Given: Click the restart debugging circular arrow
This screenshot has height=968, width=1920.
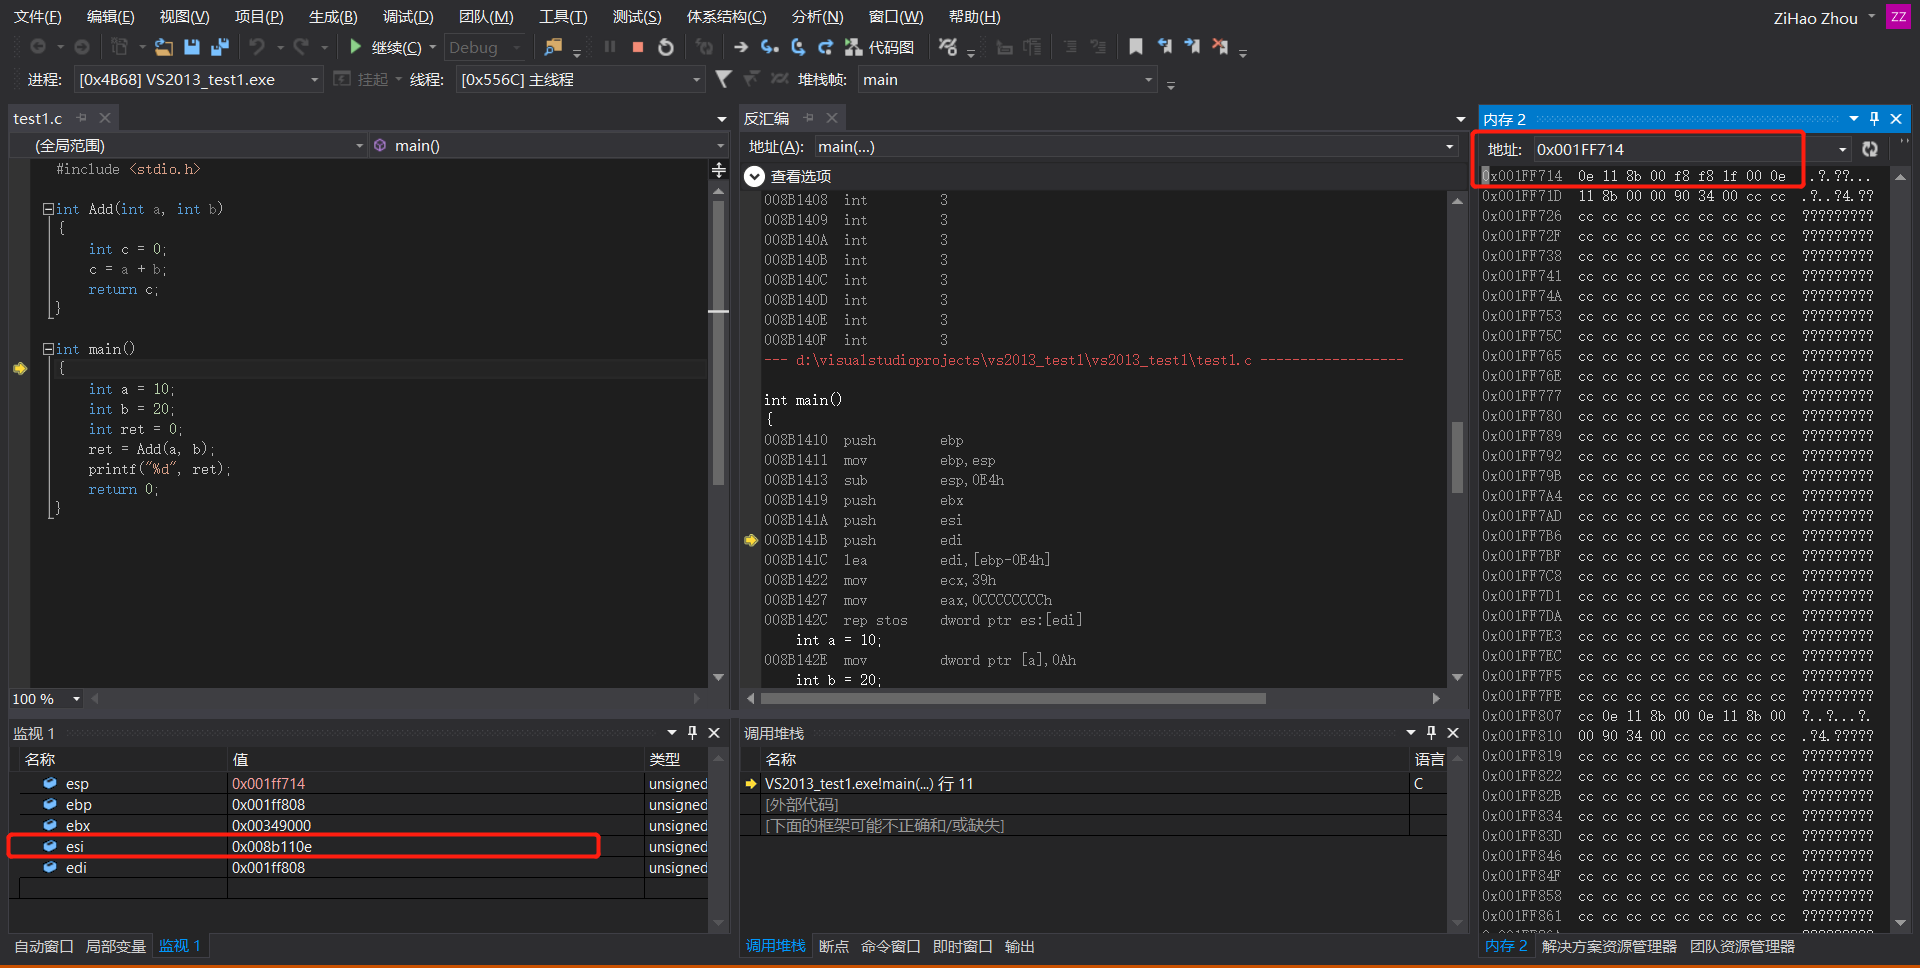Looking at the screenshot, I should pos(666,47).
